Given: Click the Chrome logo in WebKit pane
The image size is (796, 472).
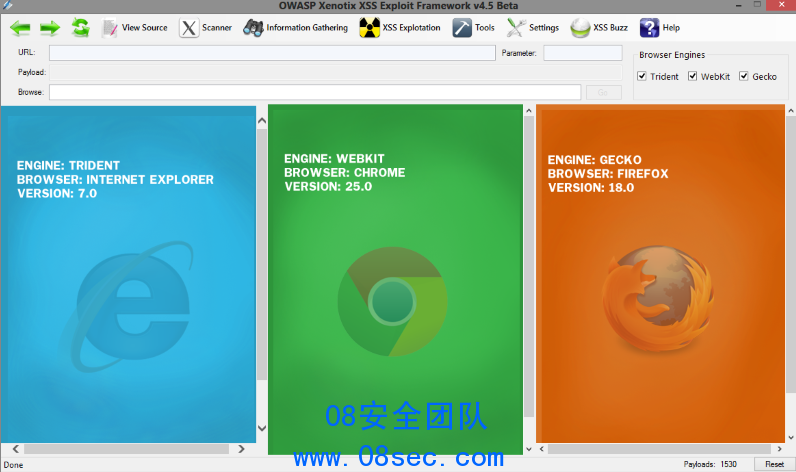Looking at the screenshot, I should click(392, 301).
